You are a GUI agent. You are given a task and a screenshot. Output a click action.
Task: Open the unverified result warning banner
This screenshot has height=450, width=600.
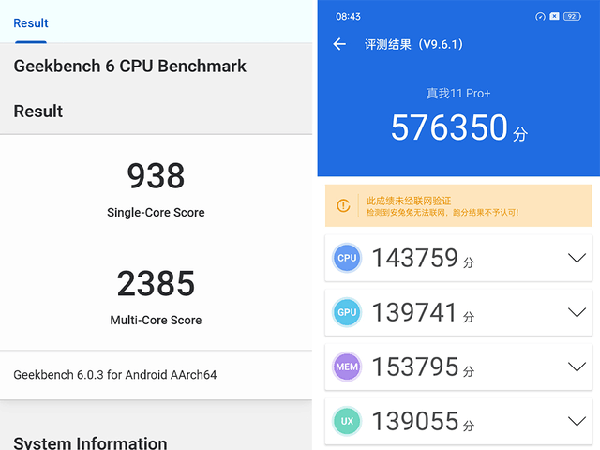455,205
